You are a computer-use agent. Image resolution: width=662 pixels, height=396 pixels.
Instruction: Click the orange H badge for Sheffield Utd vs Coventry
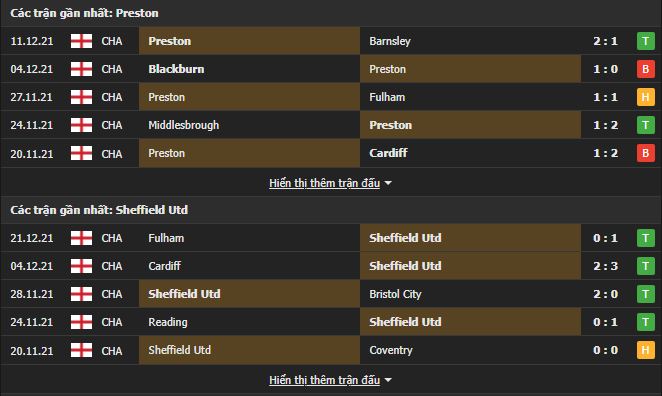[646, 350]
